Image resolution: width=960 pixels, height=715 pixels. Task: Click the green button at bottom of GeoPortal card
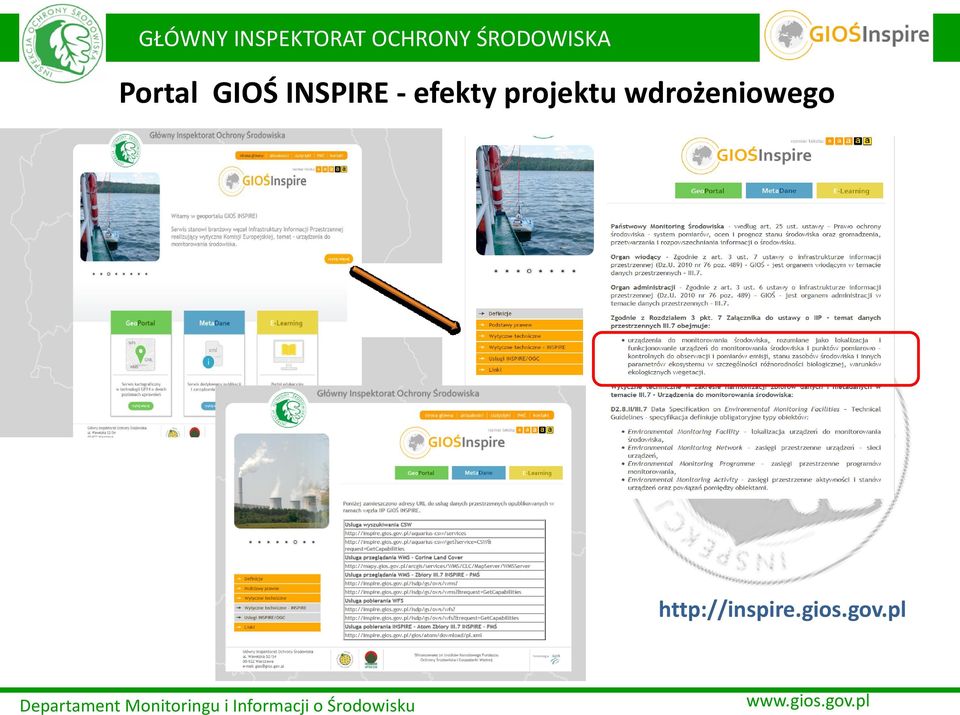pos(141,406)
